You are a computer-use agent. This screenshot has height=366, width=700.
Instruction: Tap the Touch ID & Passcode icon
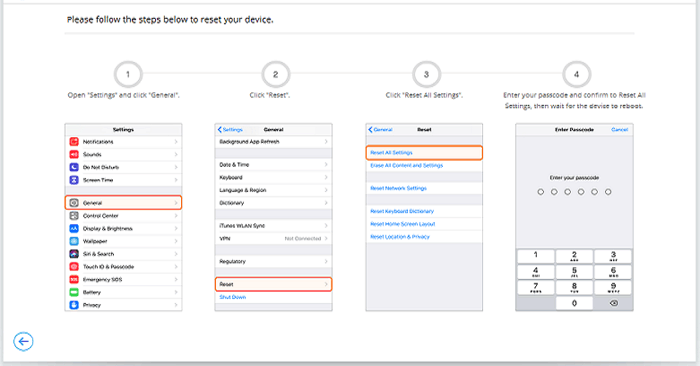(x=74, y=266)
